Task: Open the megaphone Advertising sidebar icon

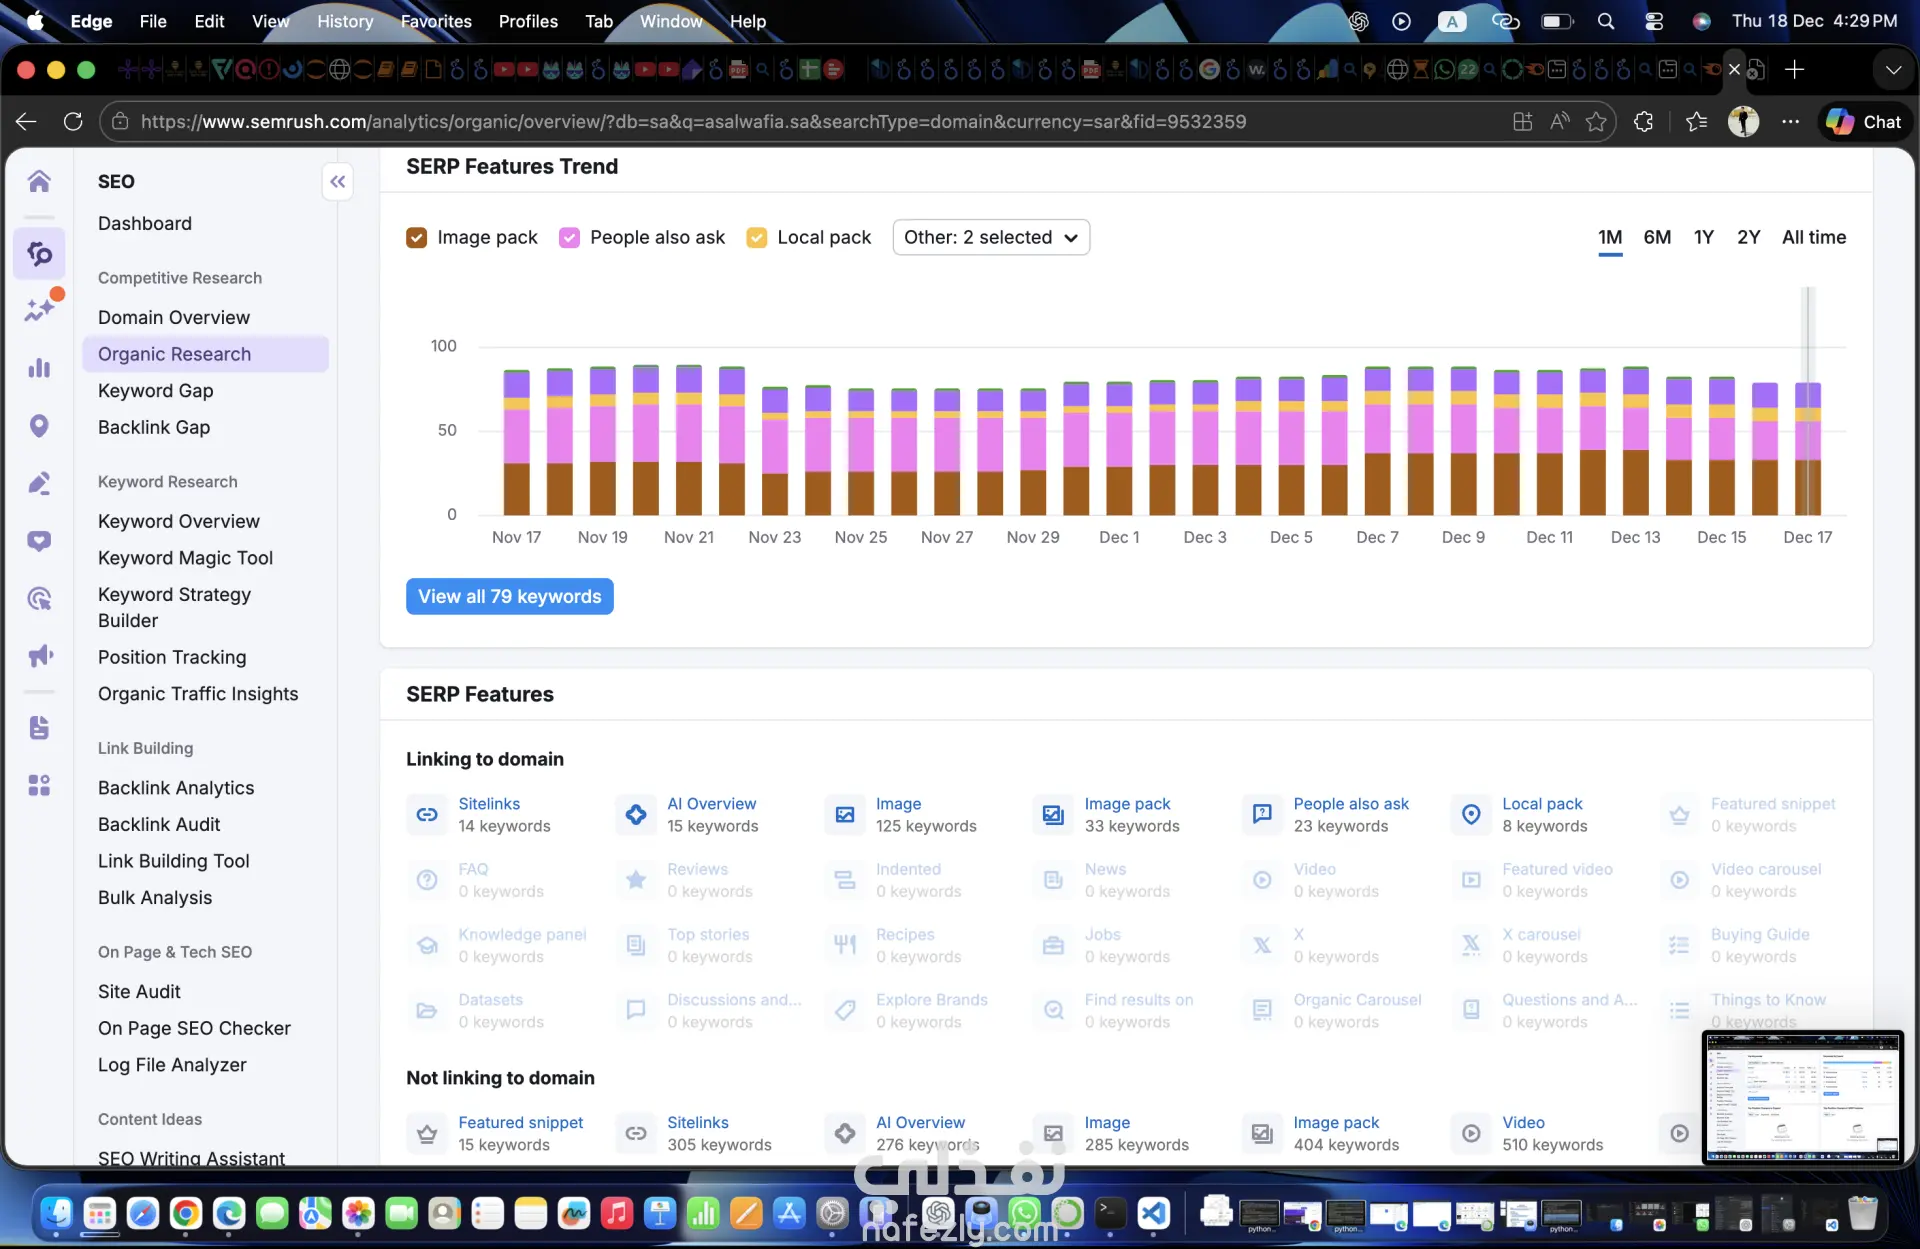Action: tap(39, 656)
